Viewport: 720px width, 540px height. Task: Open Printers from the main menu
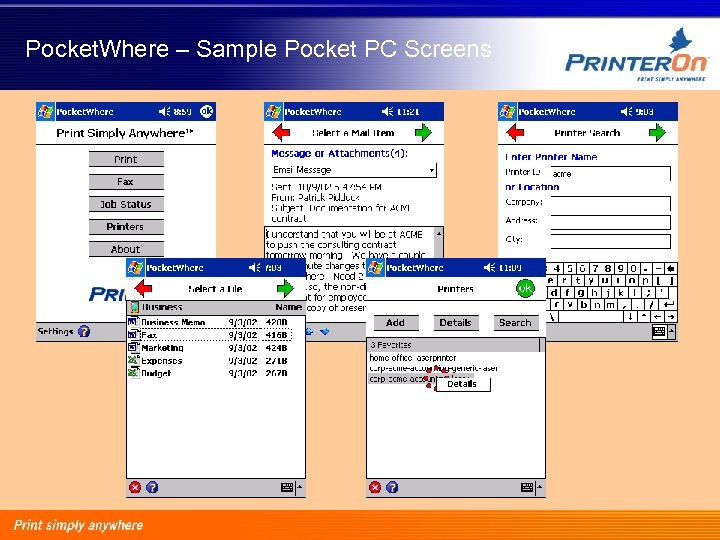(x=126, y=227)
